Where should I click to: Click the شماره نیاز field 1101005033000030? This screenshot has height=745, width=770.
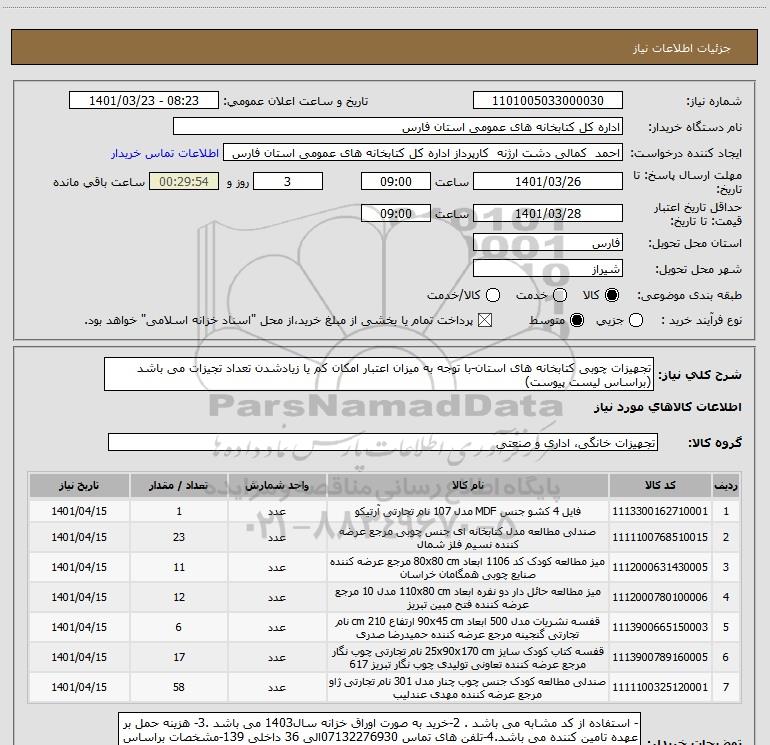click(548, 101)
